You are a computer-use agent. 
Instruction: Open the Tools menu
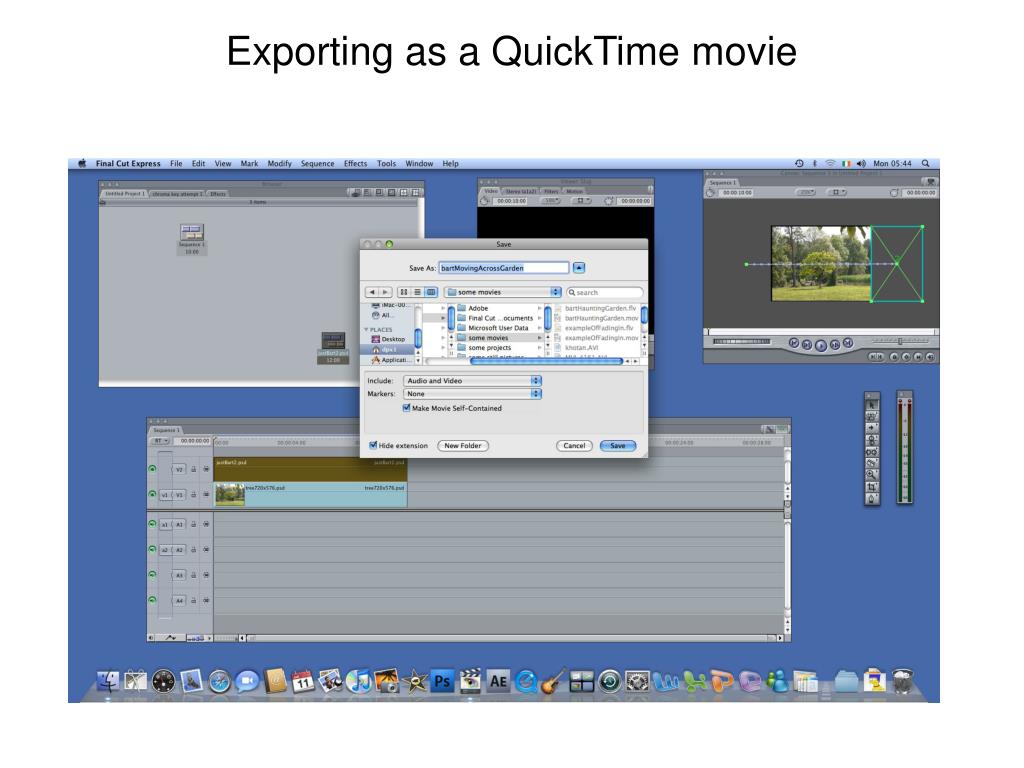386,163
